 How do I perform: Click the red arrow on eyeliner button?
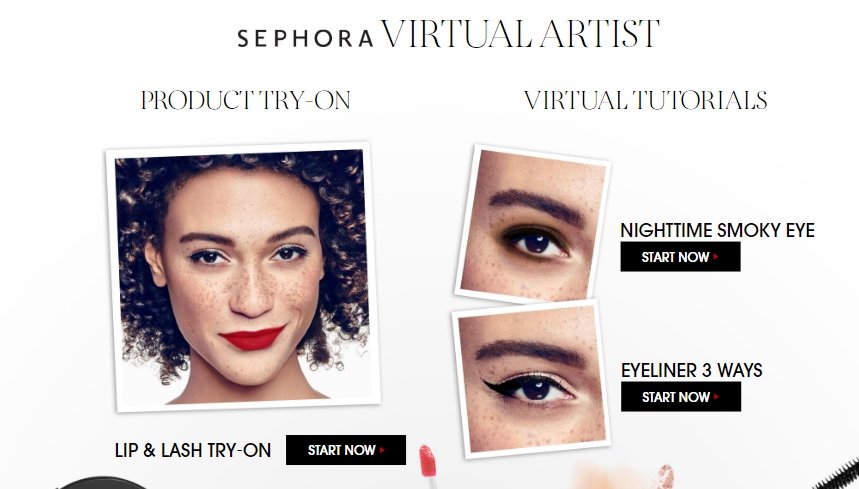pyautogui.click(x=717, y=396)
